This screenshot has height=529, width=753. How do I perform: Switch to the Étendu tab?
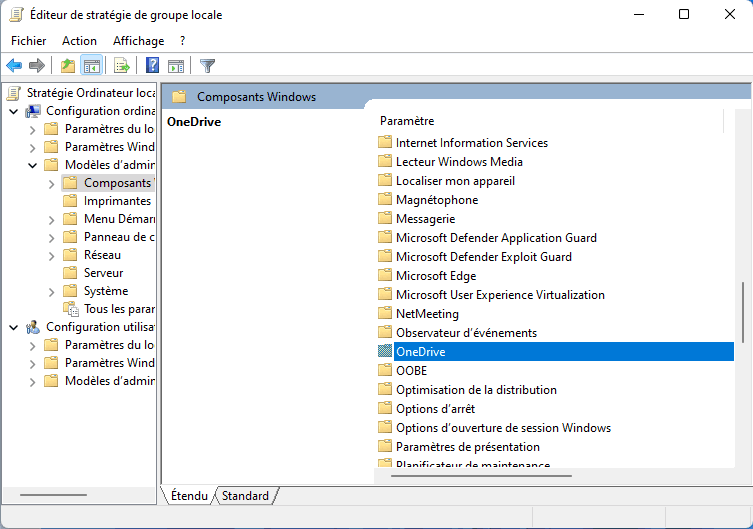[x=189, y=495]
